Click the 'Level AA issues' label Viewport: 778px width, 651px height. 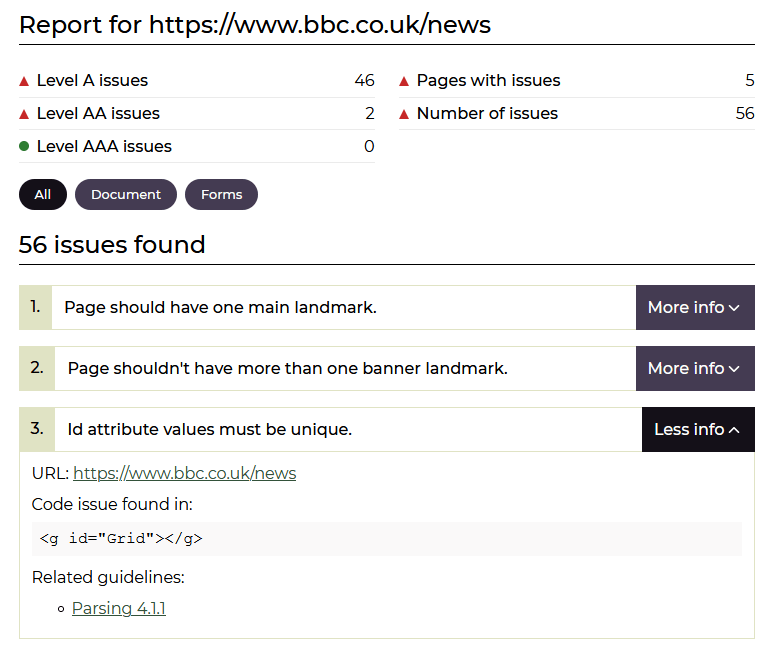pyautogui.click(x=98, y=113)
